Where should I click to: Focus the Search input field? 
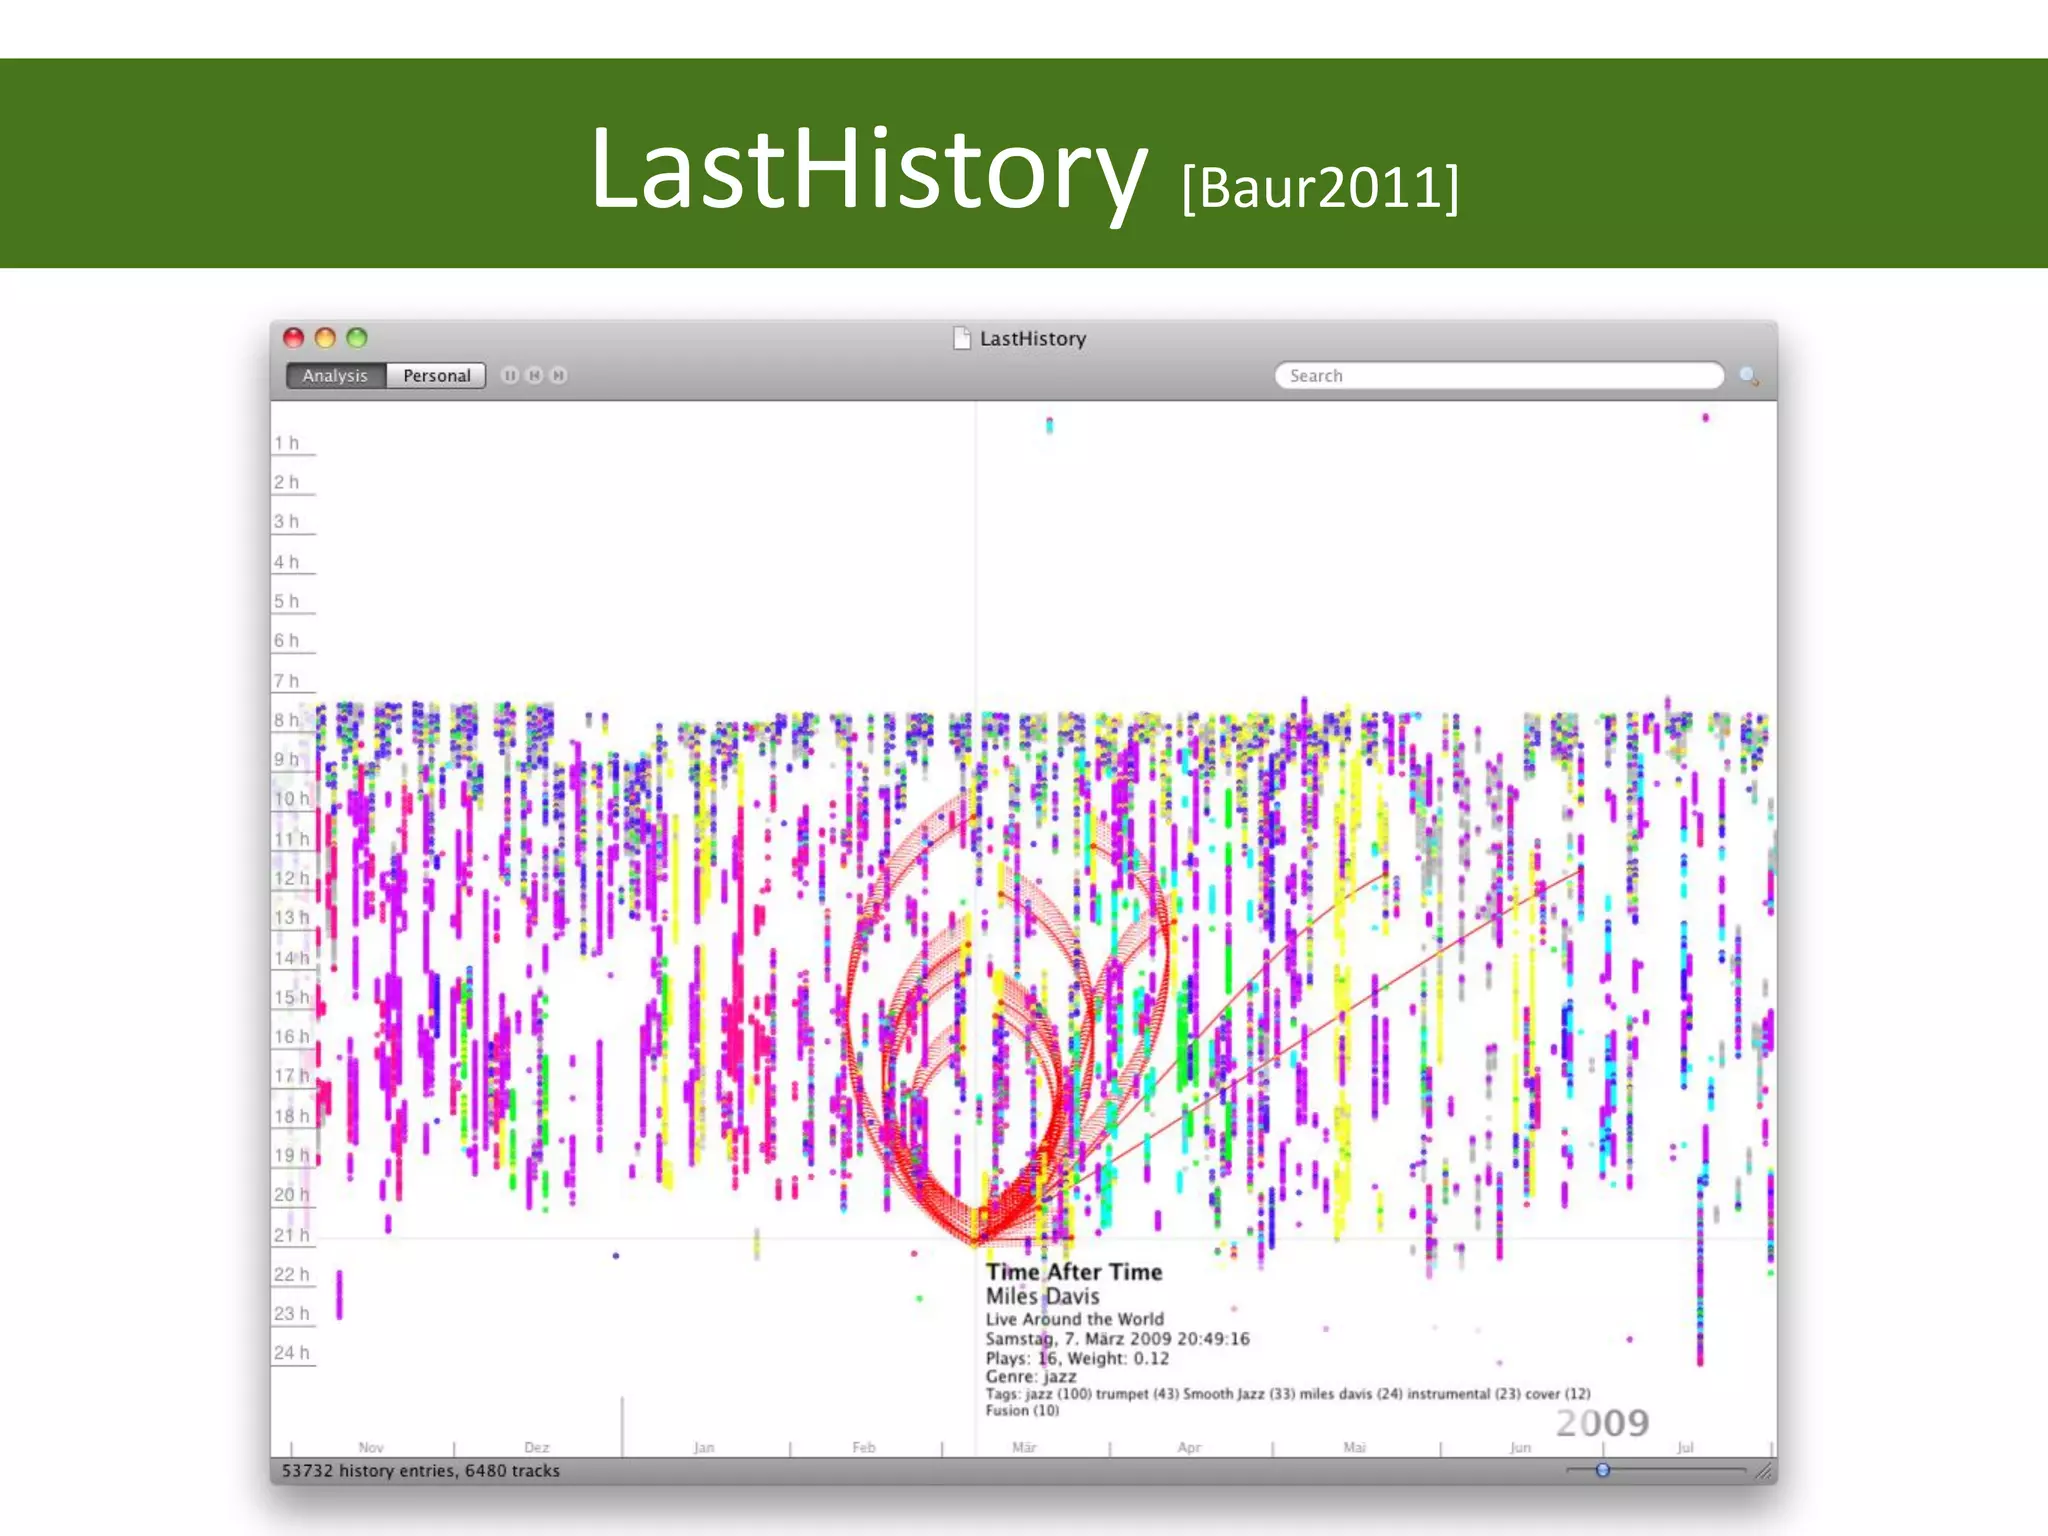[x=1499, y=375]
